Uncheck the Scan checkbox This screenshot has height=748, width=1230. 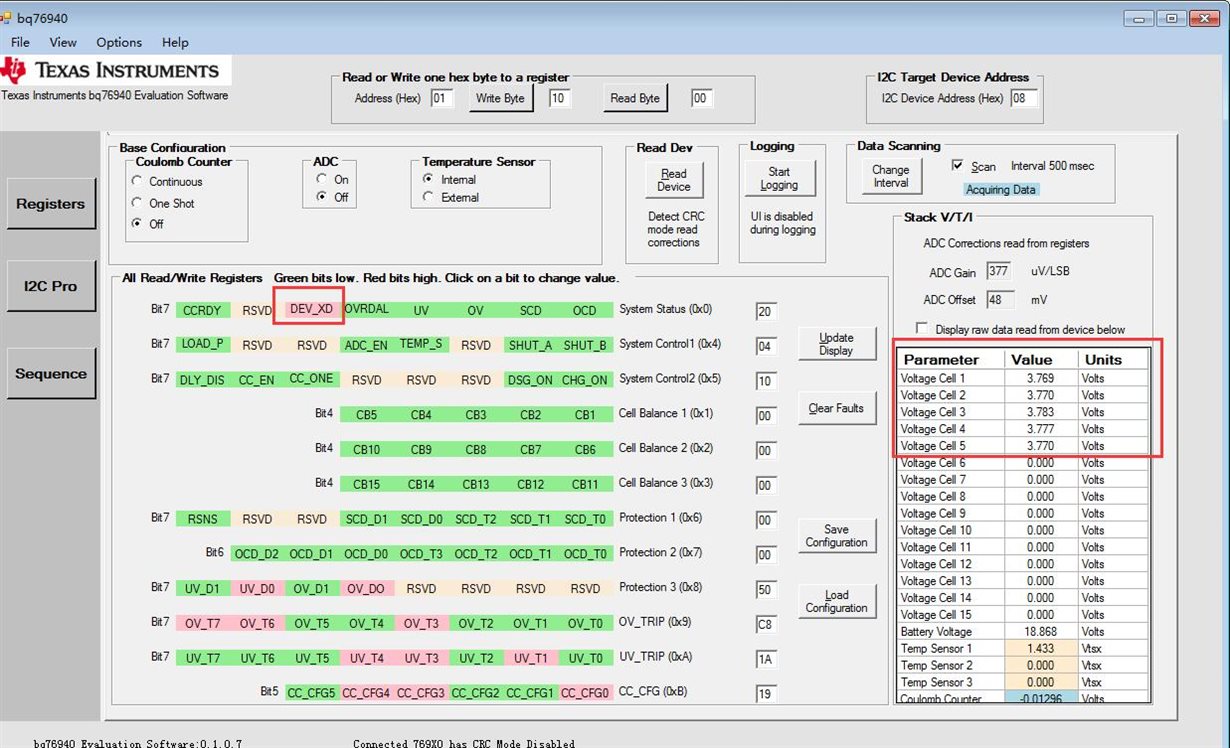[958, 166]
